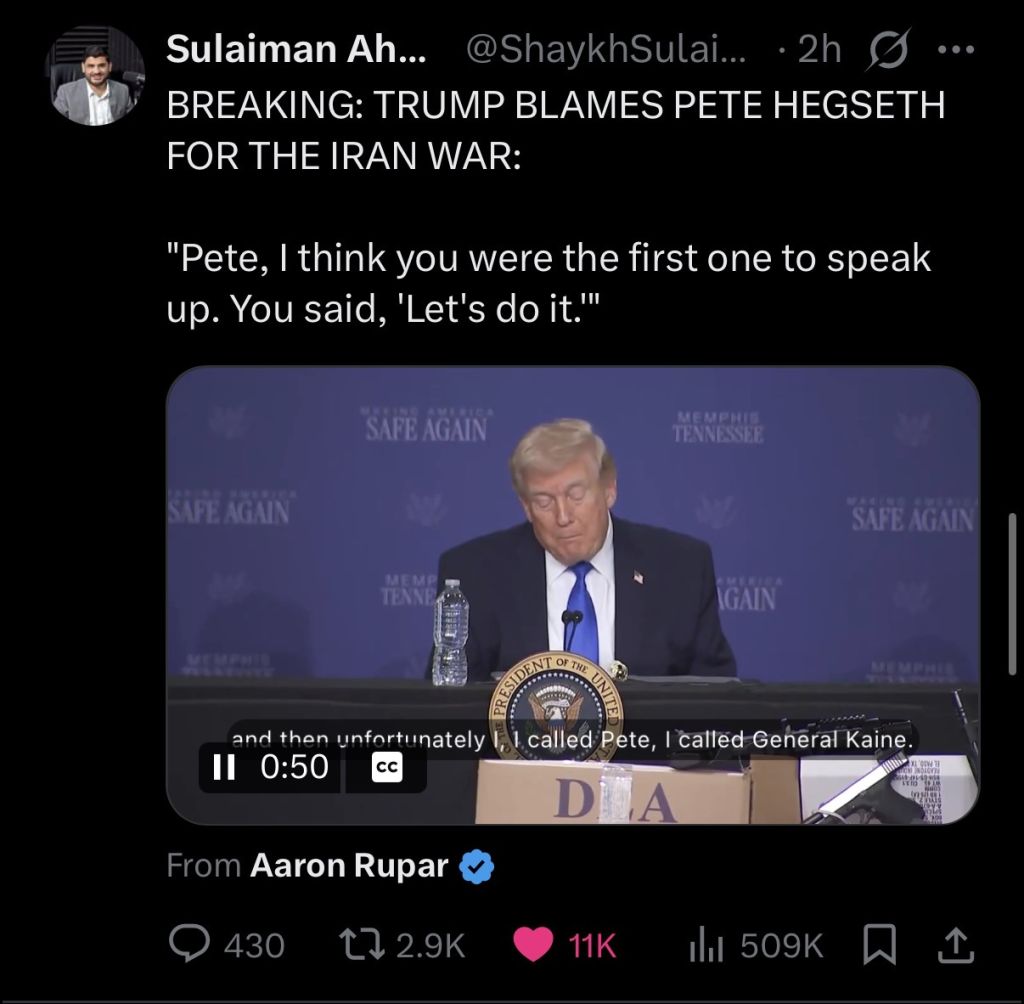Open the three-dot more options menu
The height and width of the screenshot is (1004, 1024).
[955, 49]
